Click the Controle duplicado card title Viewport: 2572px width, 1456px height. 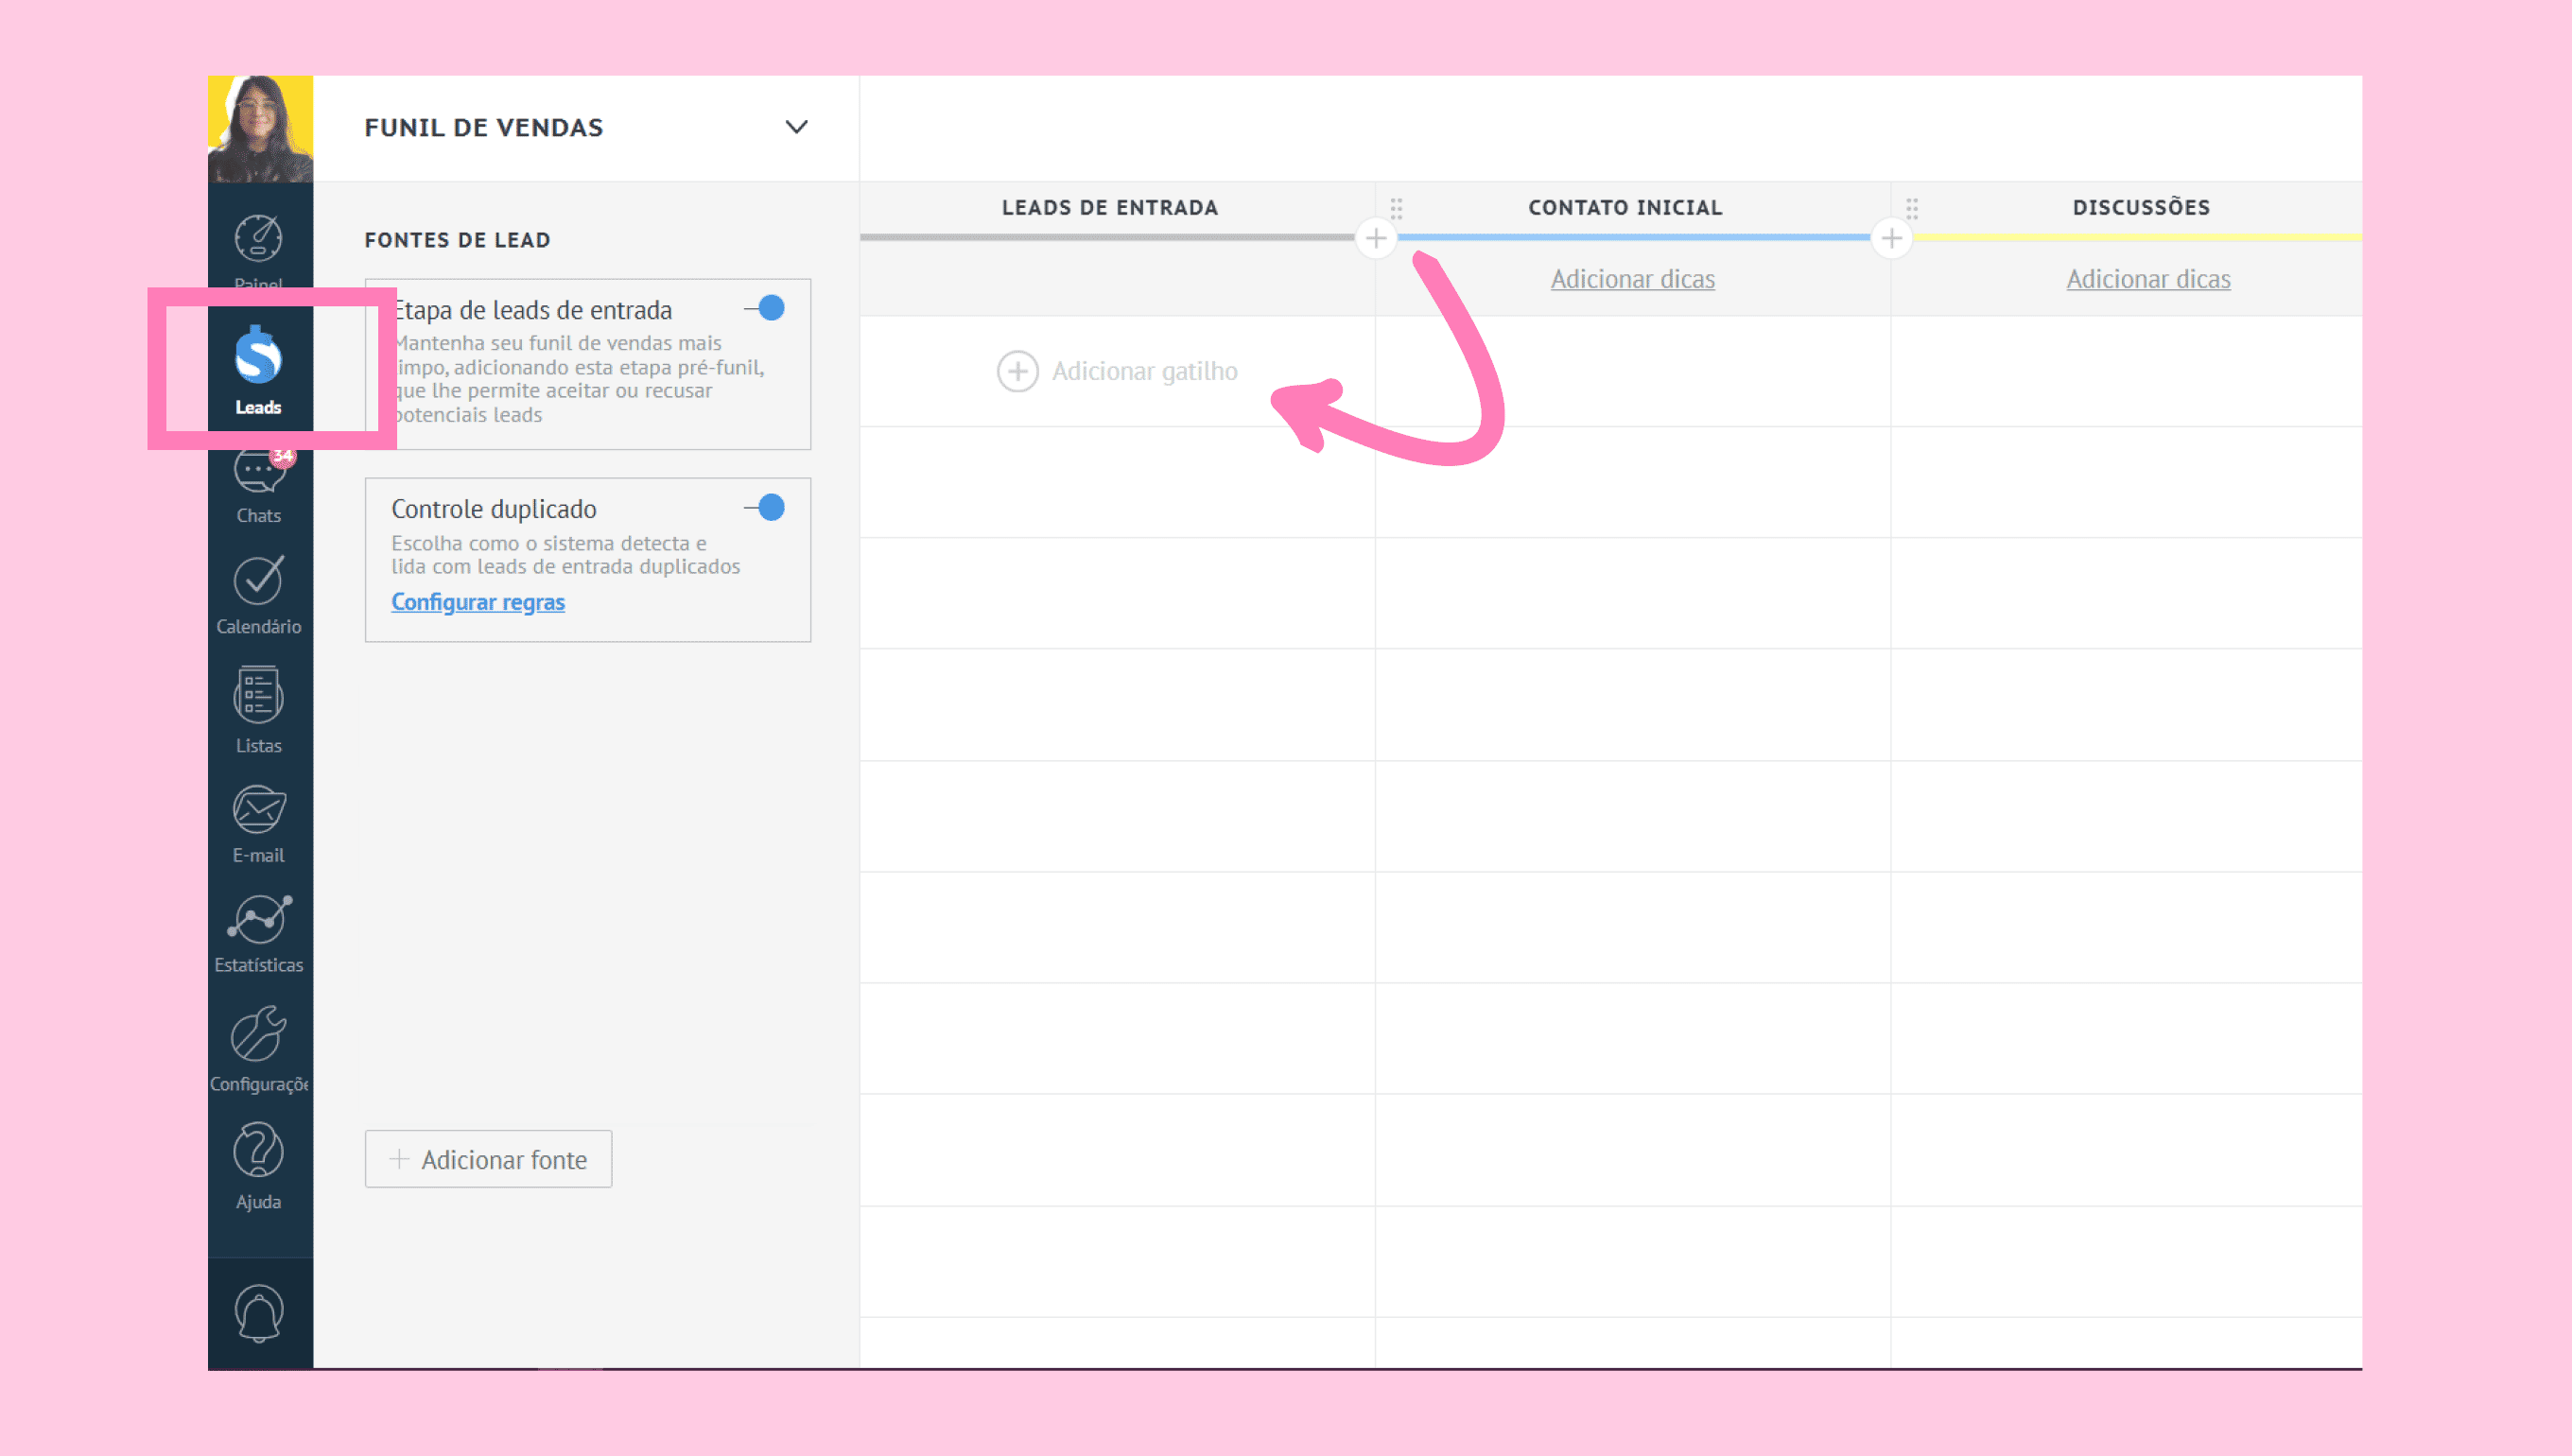pos(494,509)
